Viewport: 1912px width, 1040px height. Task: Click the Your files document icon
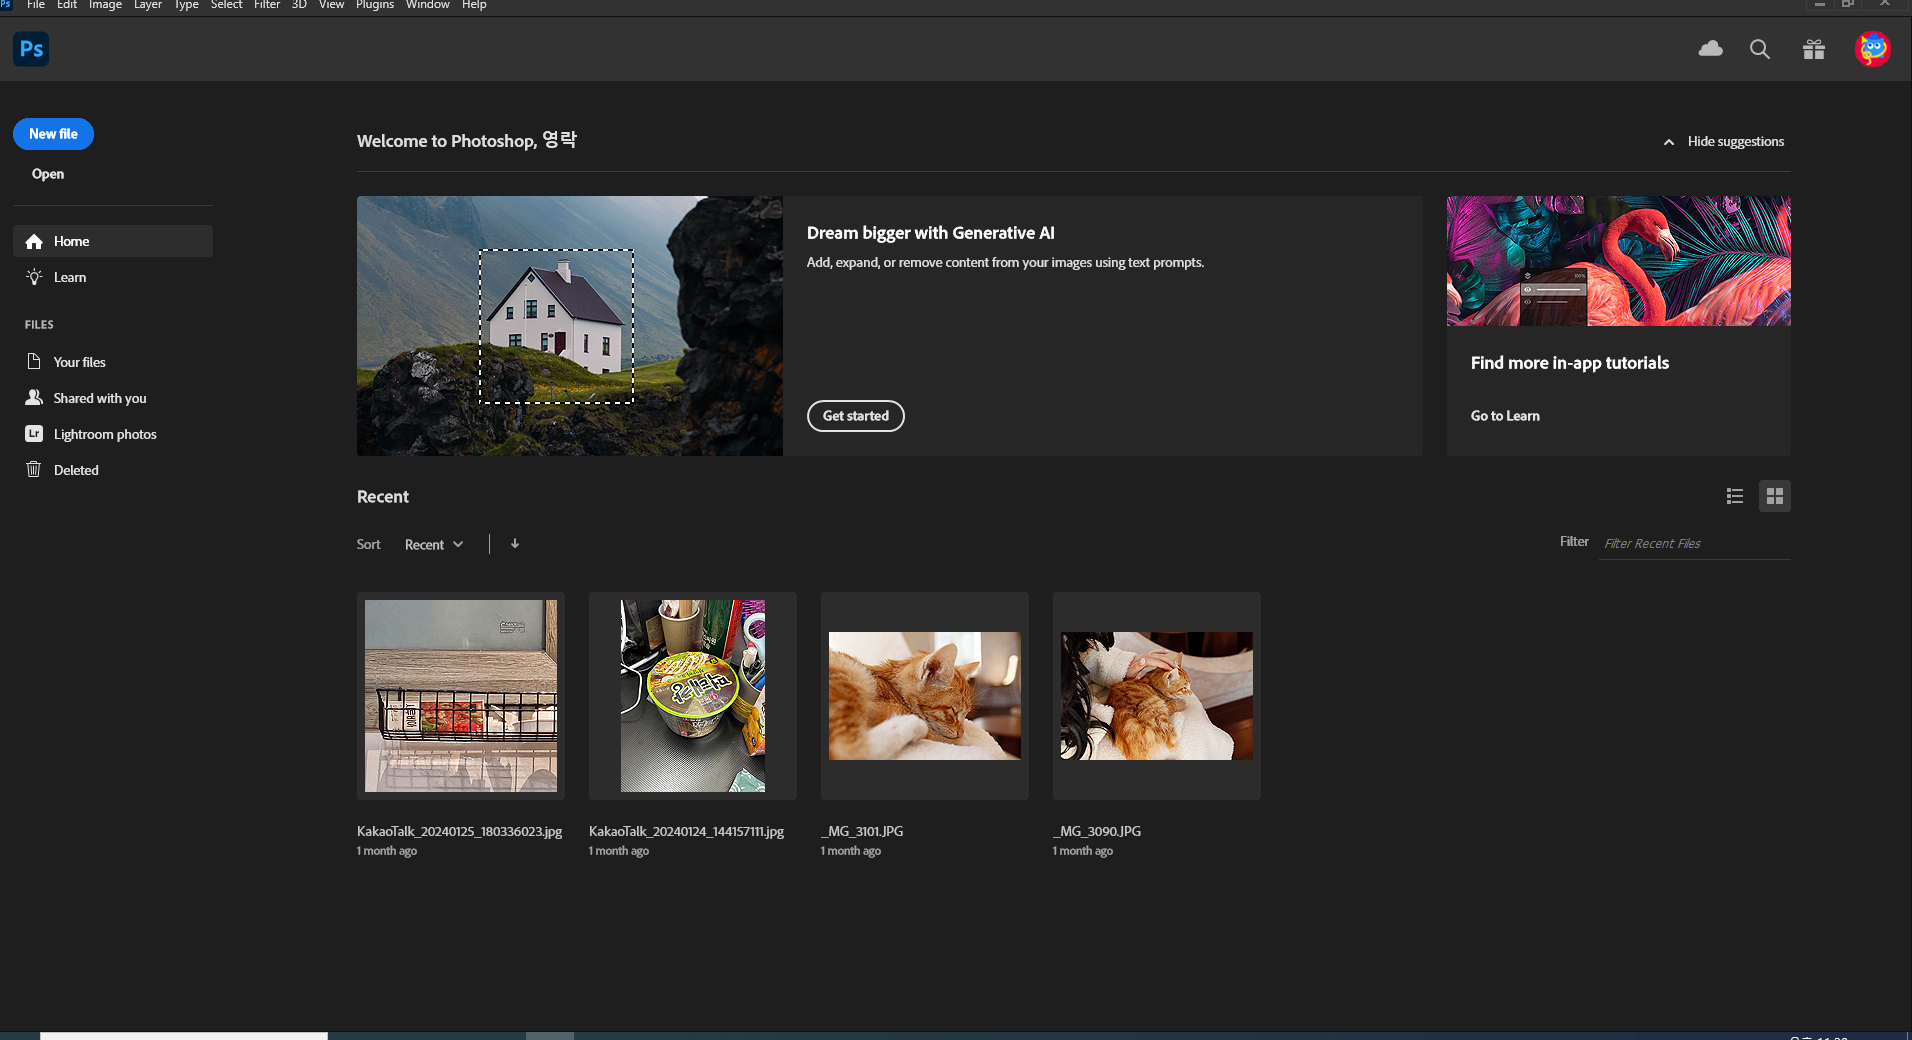tap(34, 361)
